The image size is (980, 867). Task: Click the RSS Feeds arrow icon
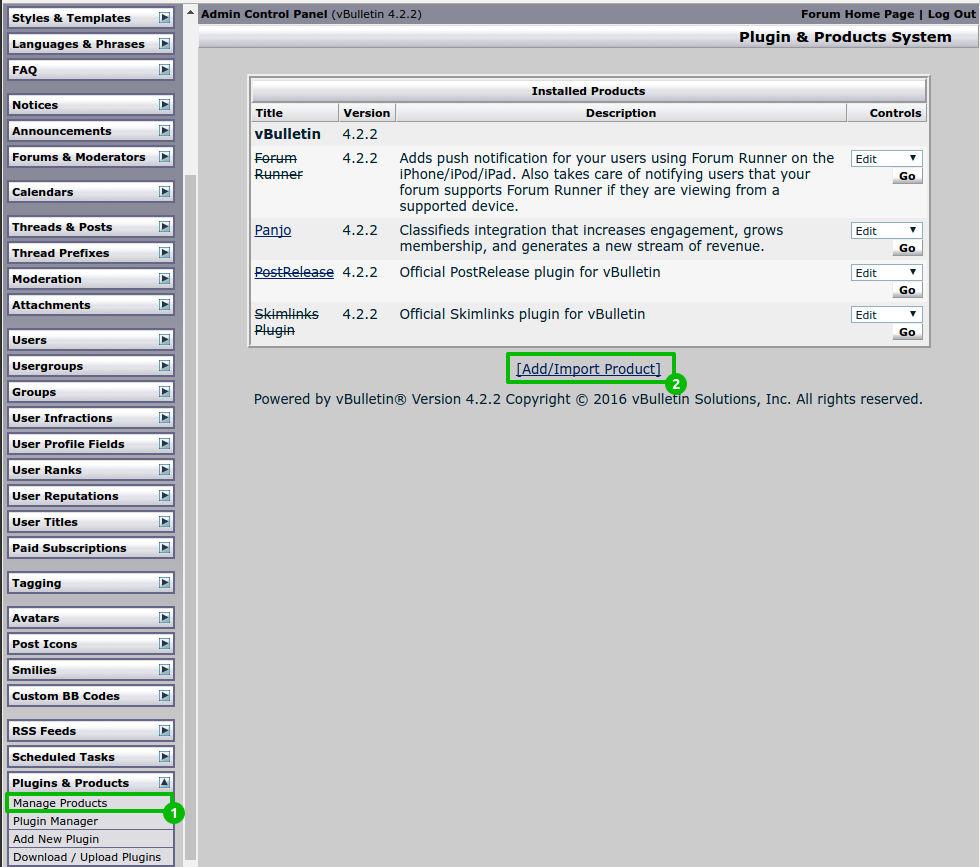164,730
